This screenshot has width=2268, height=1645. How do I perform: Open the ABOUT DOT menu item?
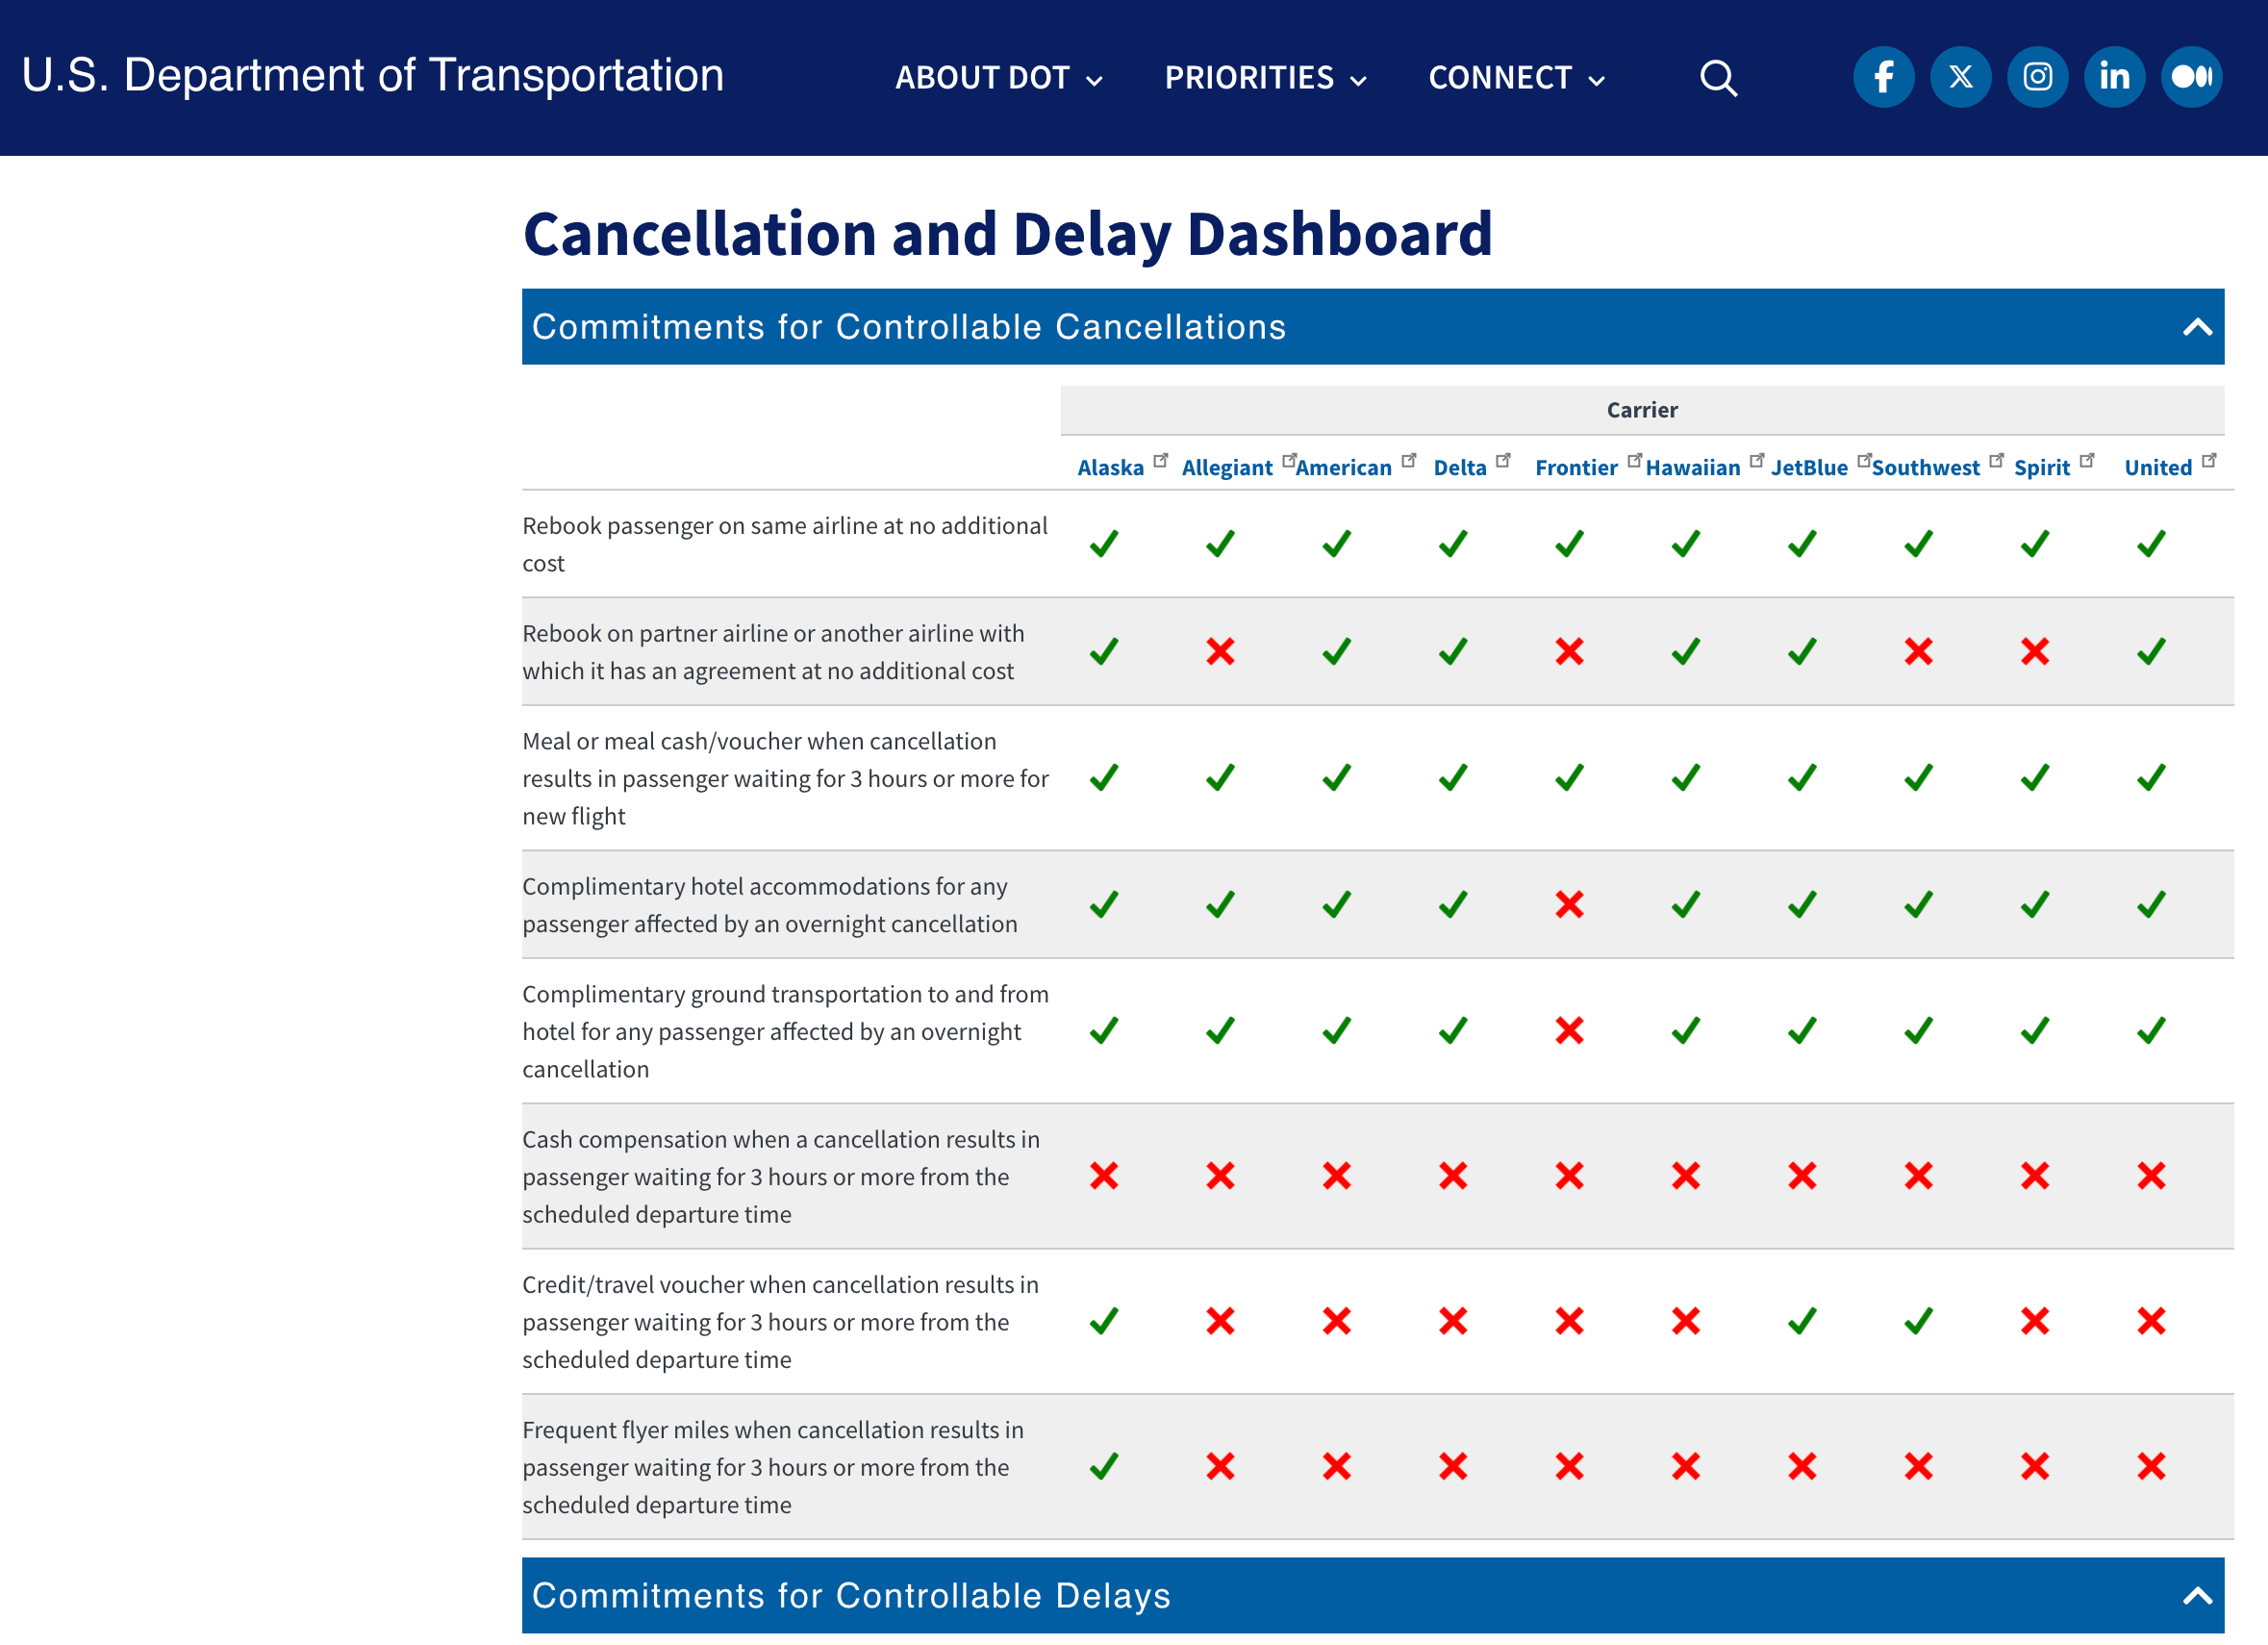998,78
